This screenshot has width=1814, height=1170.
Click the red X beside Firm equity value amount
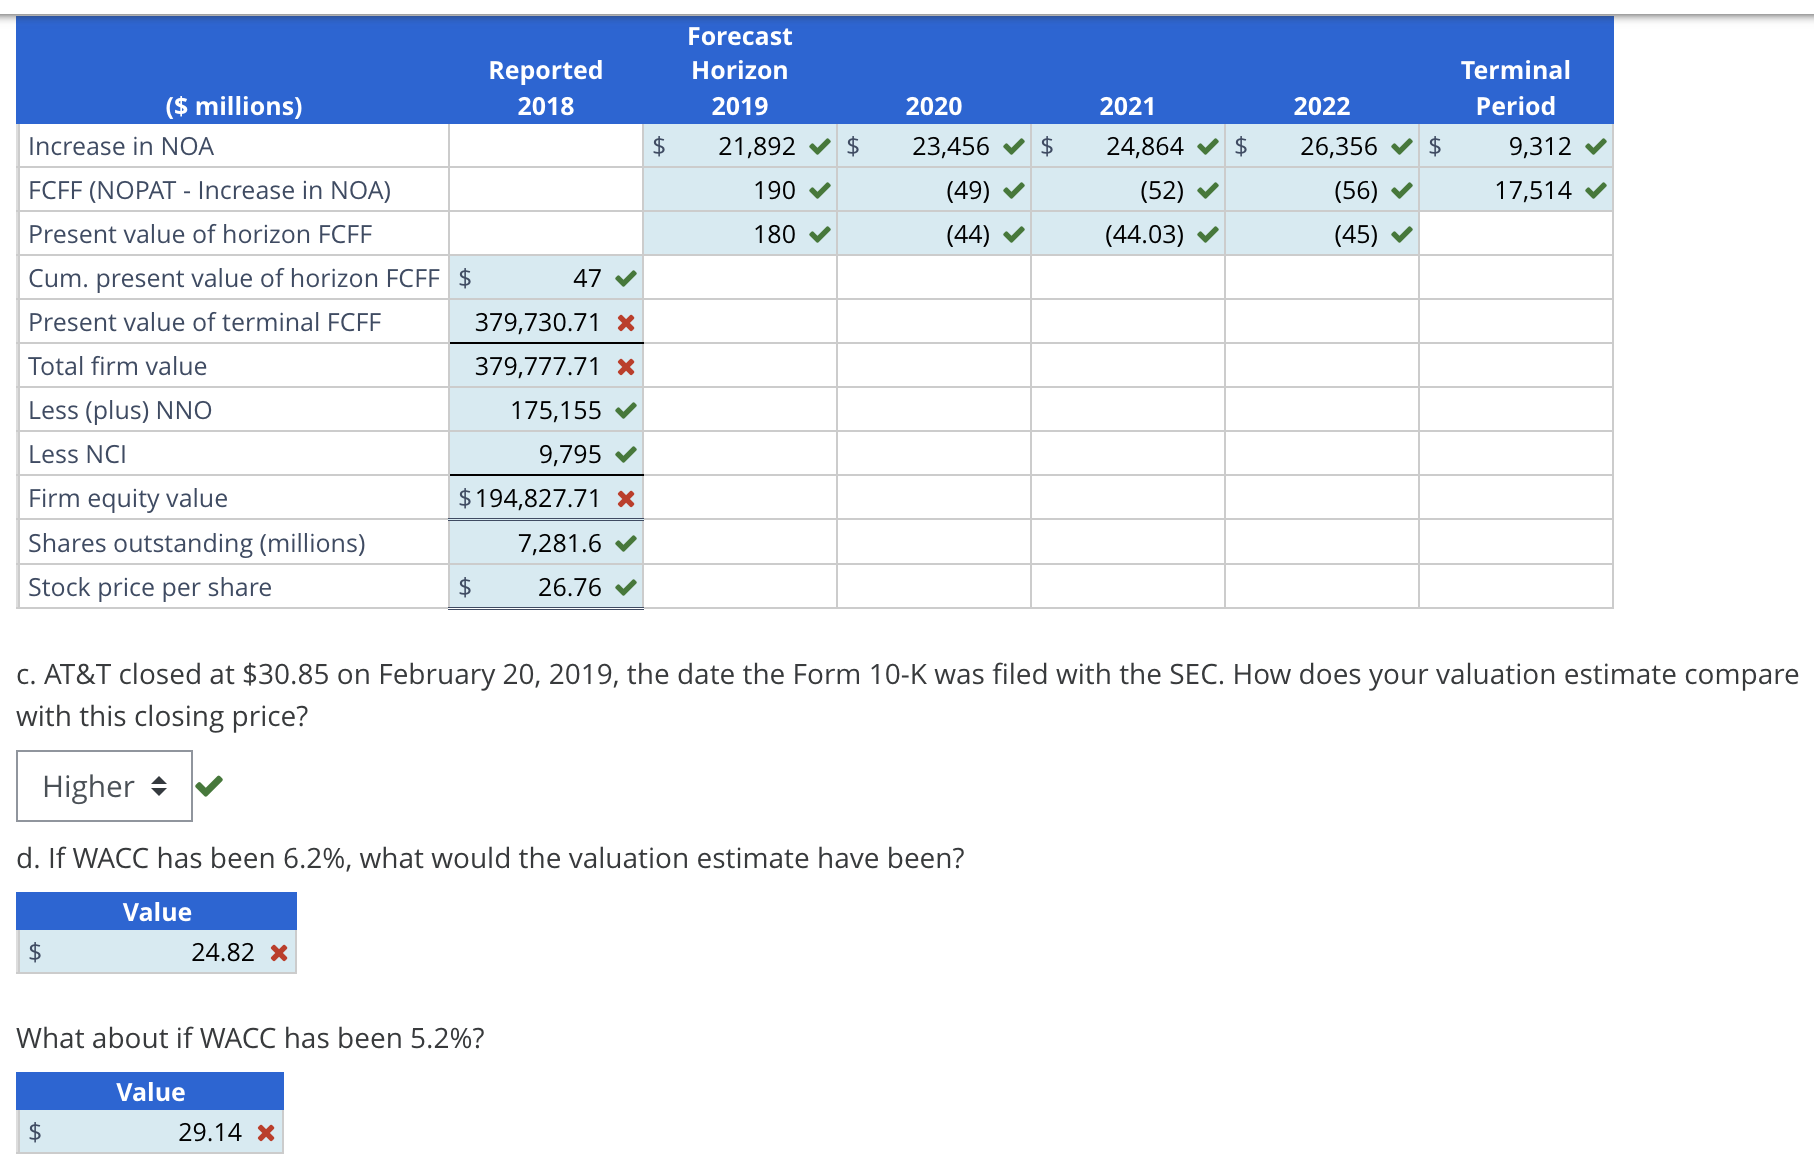[625, 498]
